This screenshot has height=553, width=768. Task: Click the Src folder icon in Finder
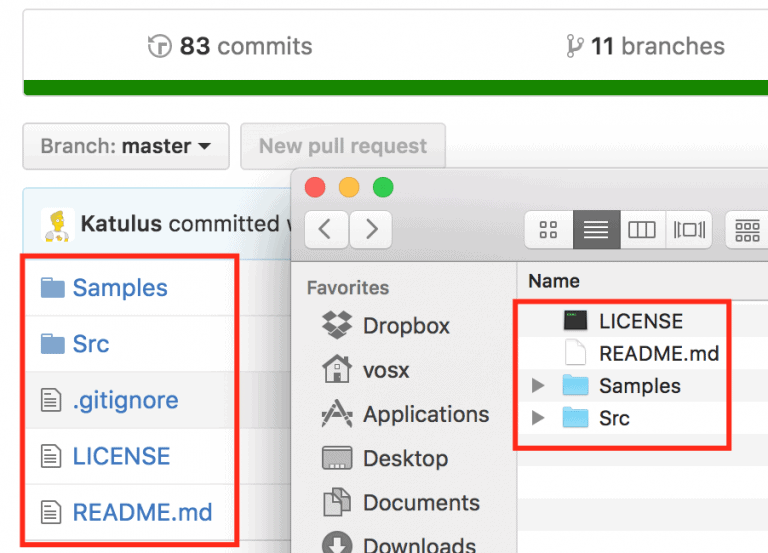tap(576, 417)
